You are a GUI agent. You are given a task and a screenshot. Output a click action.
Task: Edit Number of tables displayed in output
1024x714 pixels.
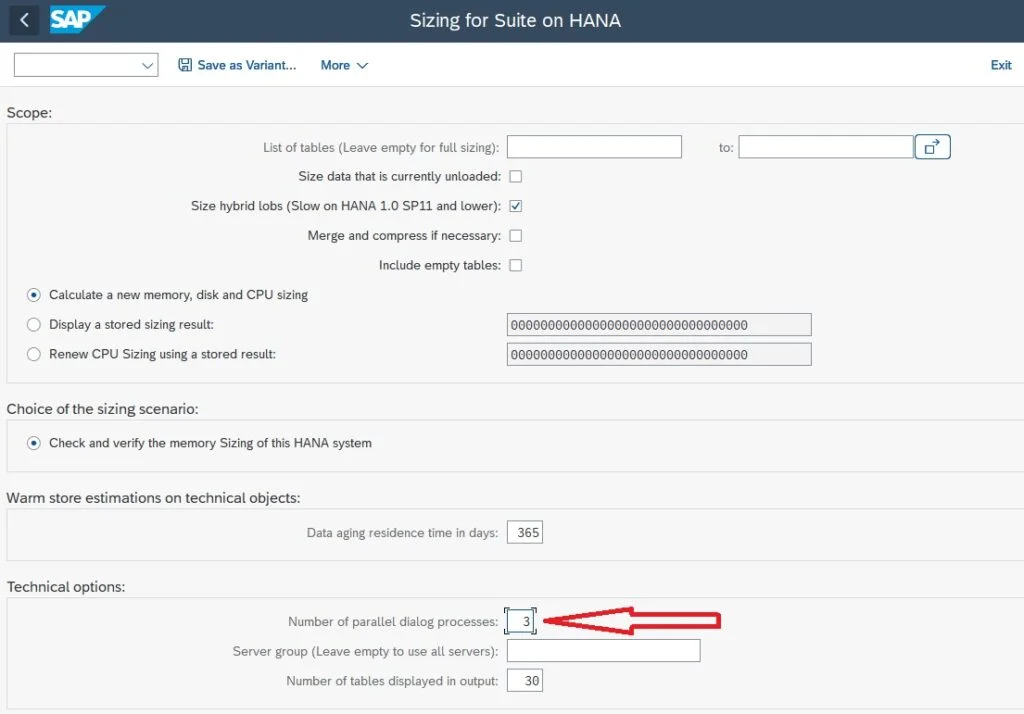pos(524,681)
